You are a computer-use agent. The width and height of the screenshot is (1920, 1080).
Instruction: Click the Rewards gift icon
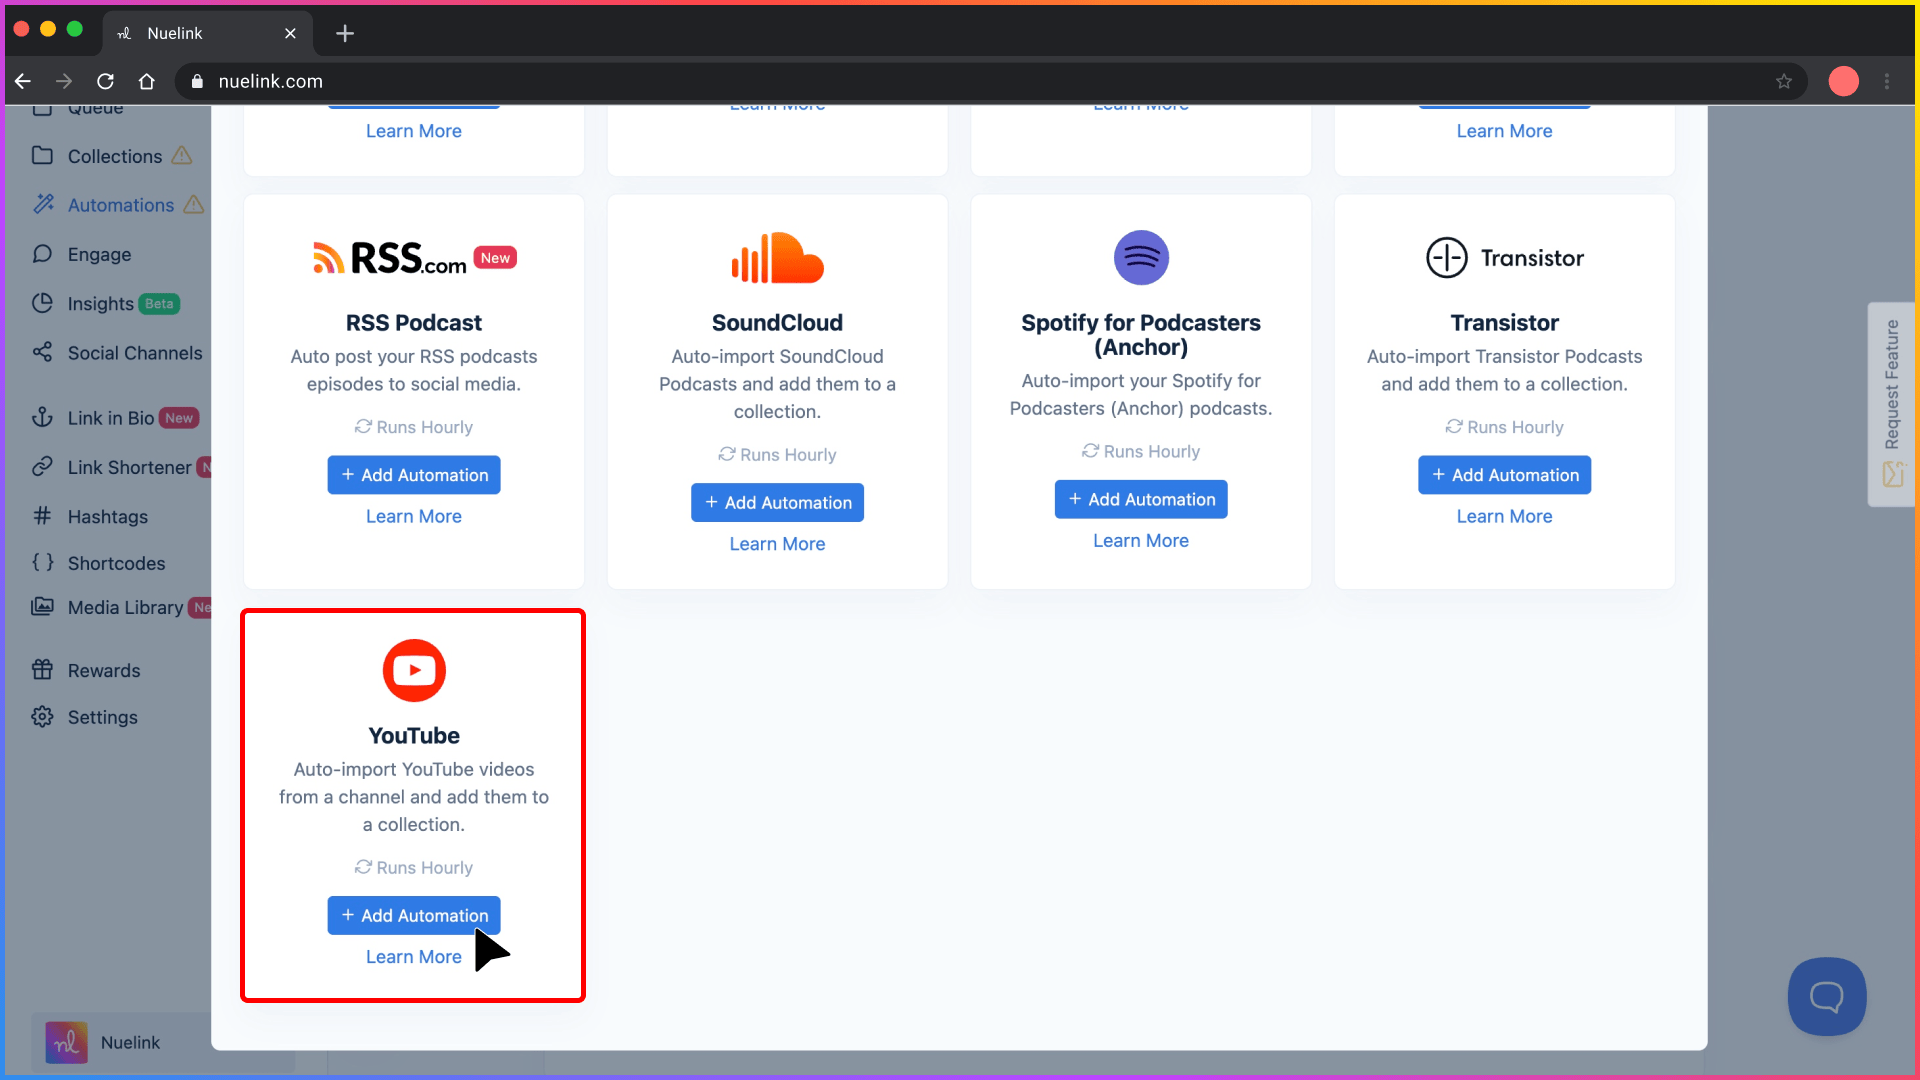tap(42, 670)
